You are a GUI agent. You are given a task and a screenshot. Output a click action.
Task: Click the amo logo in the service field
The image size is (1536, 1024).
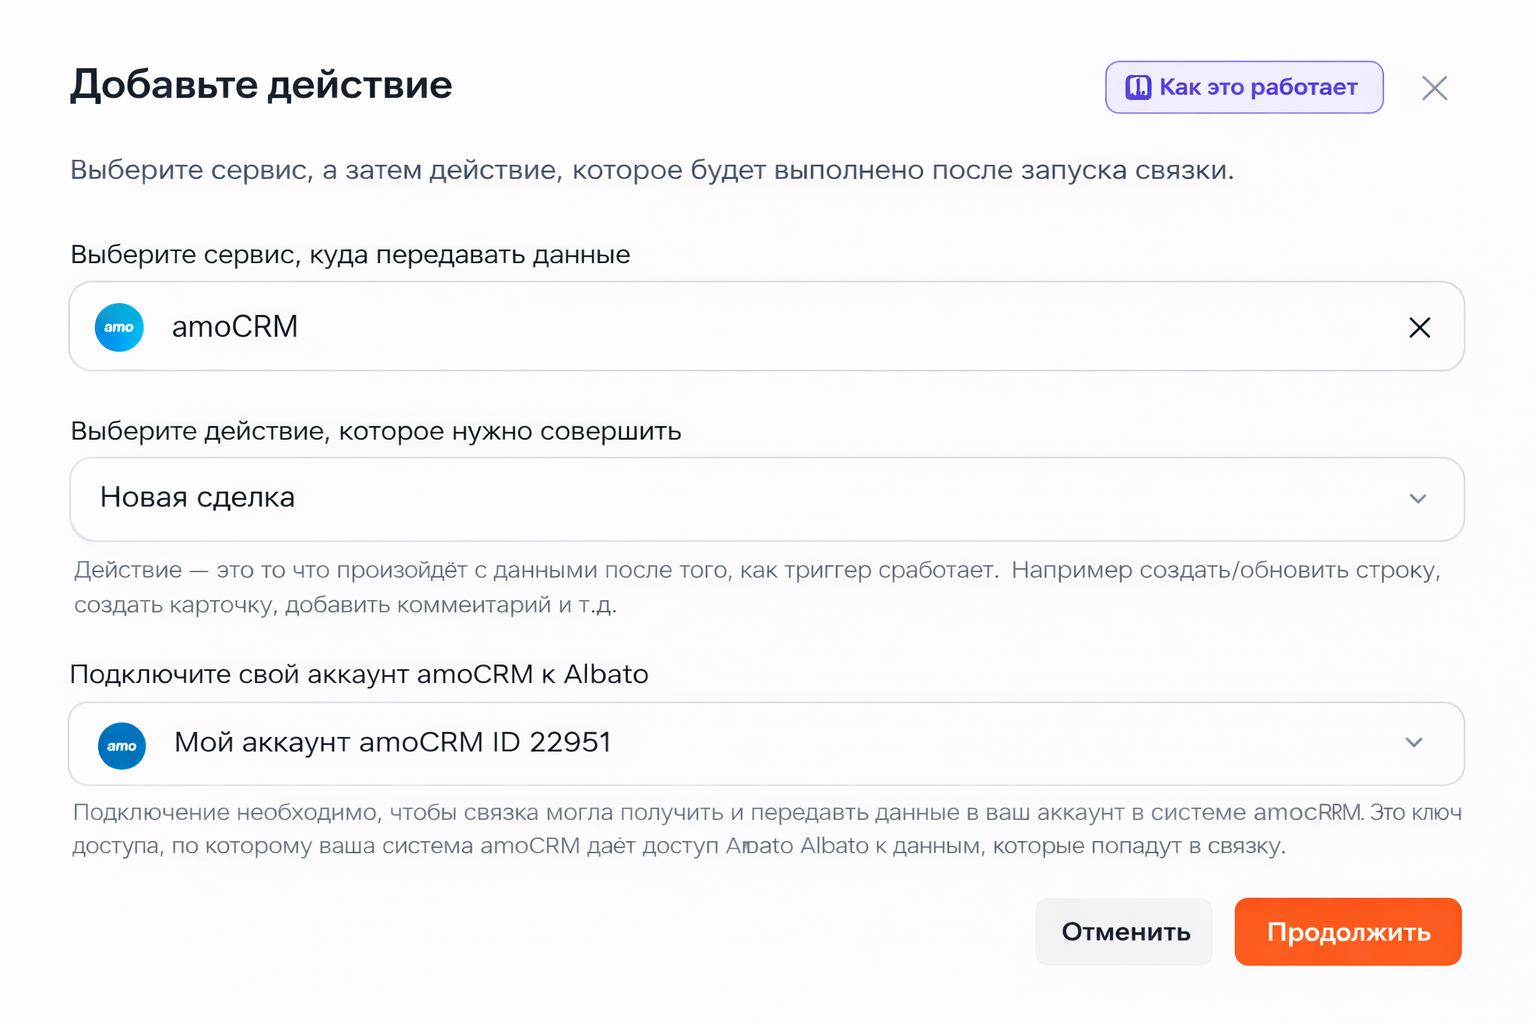pyautogui.click(x=119, y=327)
